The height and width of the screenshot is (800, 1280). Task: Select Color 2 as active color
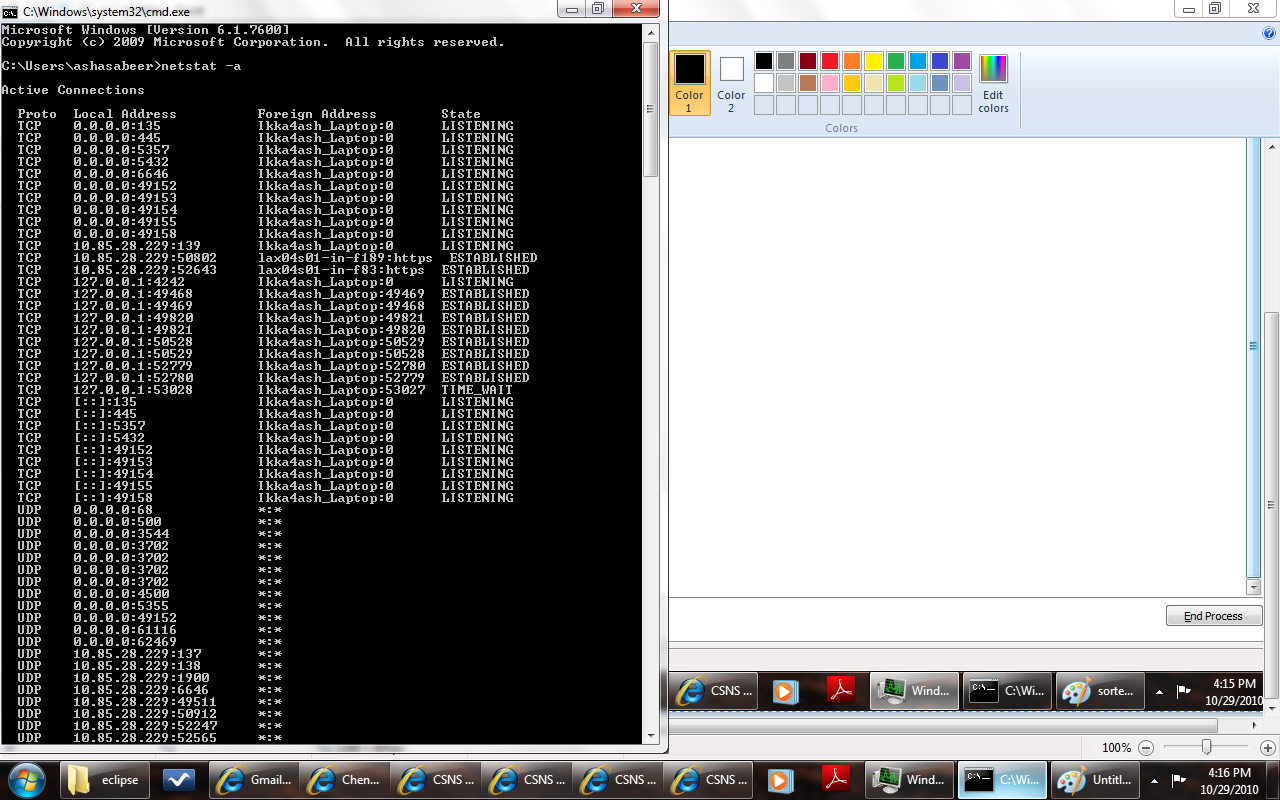pos(731,83)
